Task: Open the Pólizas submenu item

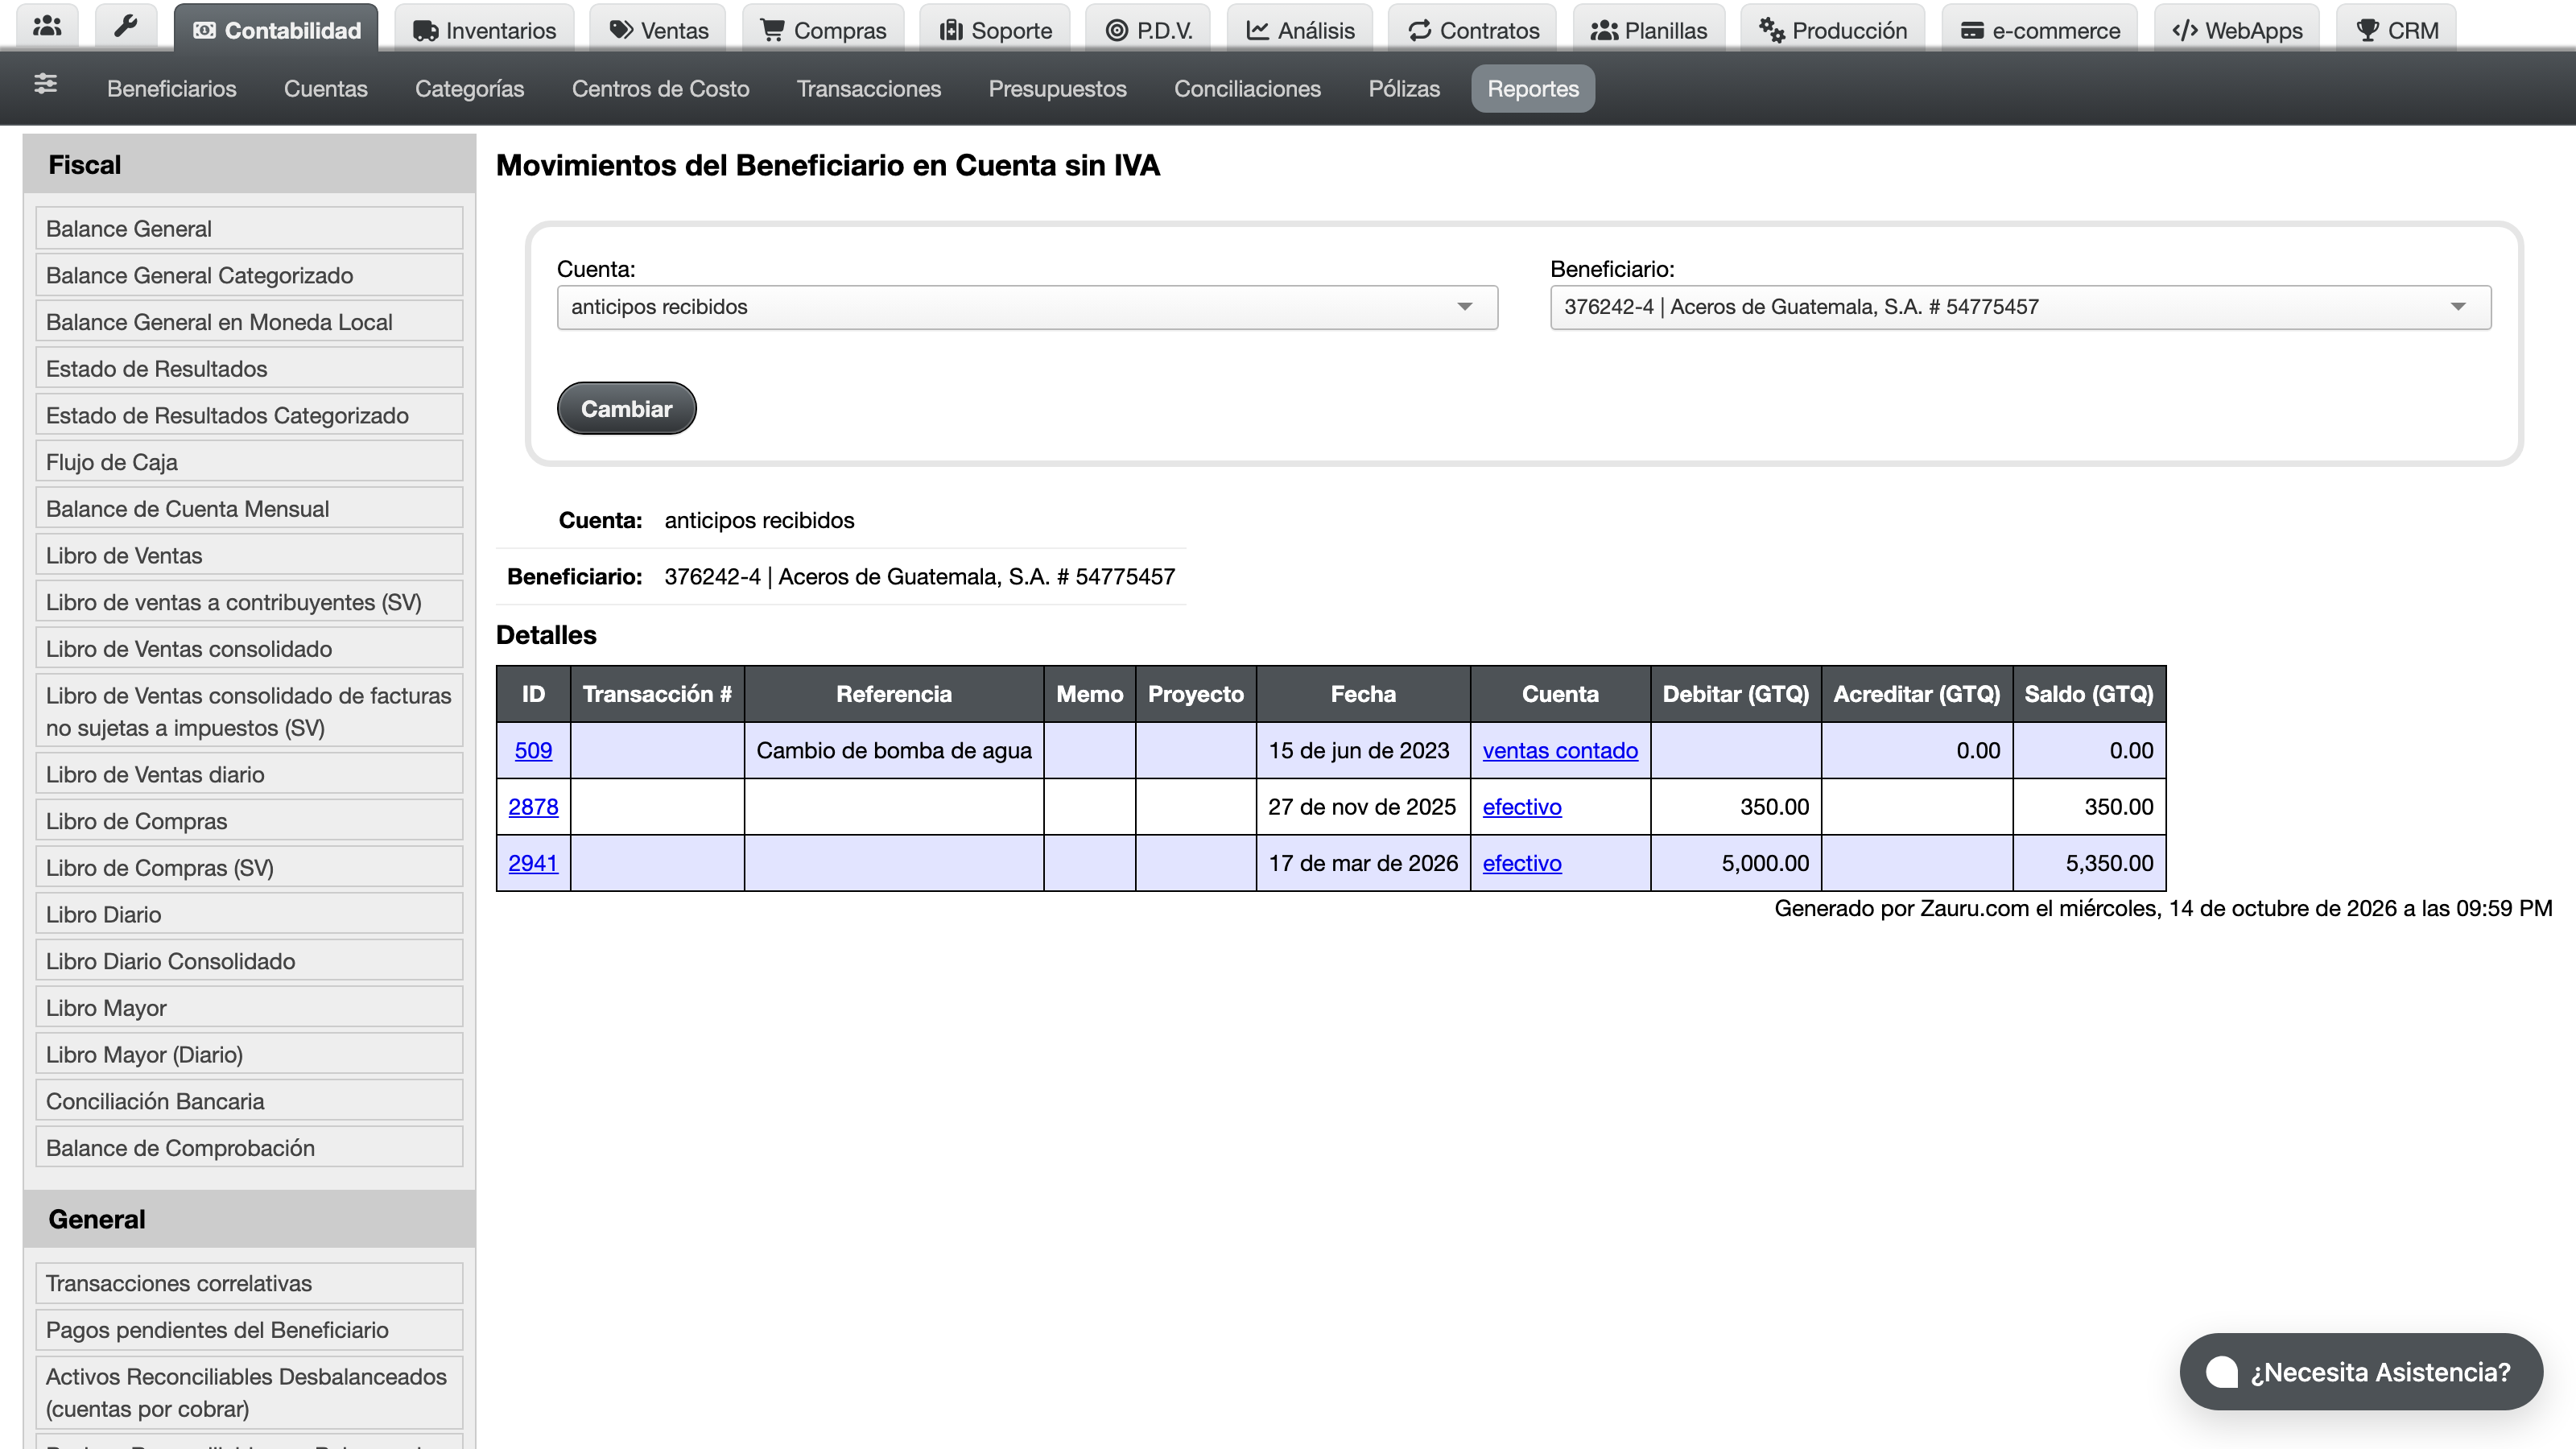Action: pos(1404,89)
